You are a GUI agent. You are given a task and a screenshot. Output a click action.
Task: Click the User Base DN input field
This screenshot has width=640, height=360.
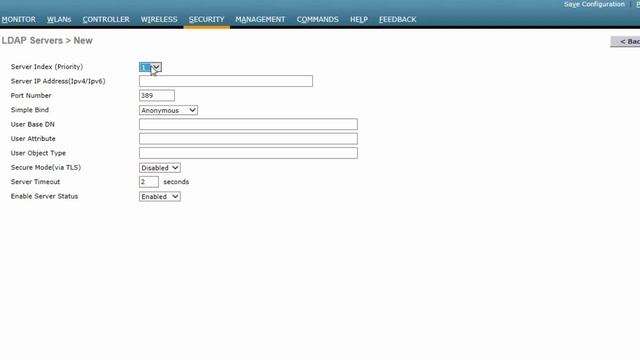pyautogui.click(x=248, y=124)
